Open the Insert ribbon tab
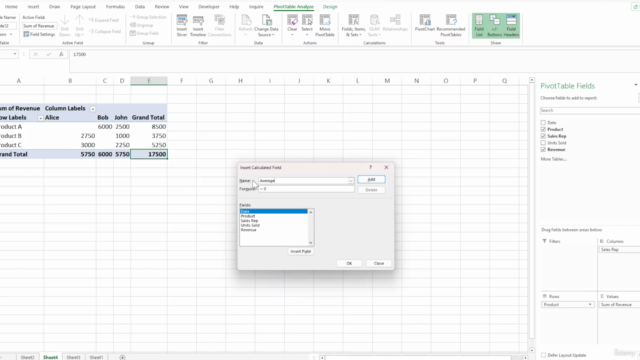Screen dimensions: 640x360 [33, 7]
